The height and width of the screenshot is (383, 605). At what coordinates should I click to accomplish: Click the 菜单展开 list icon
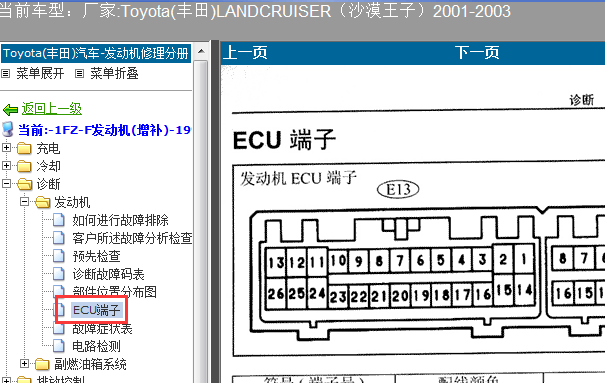(x=5, y=73)
